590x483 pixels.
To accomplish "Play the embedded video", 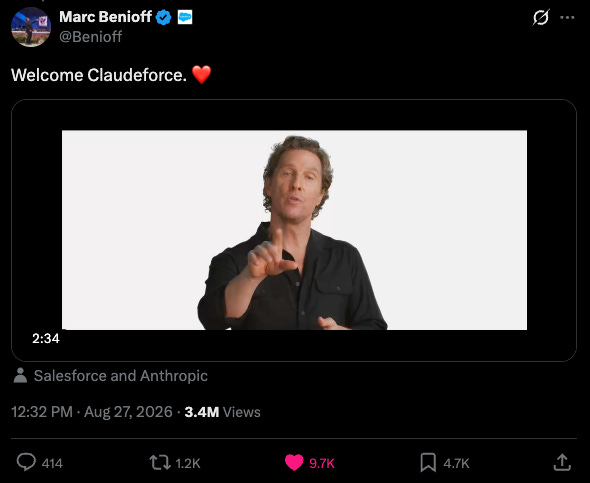I will pyautogui.click(x=294, y=230).
